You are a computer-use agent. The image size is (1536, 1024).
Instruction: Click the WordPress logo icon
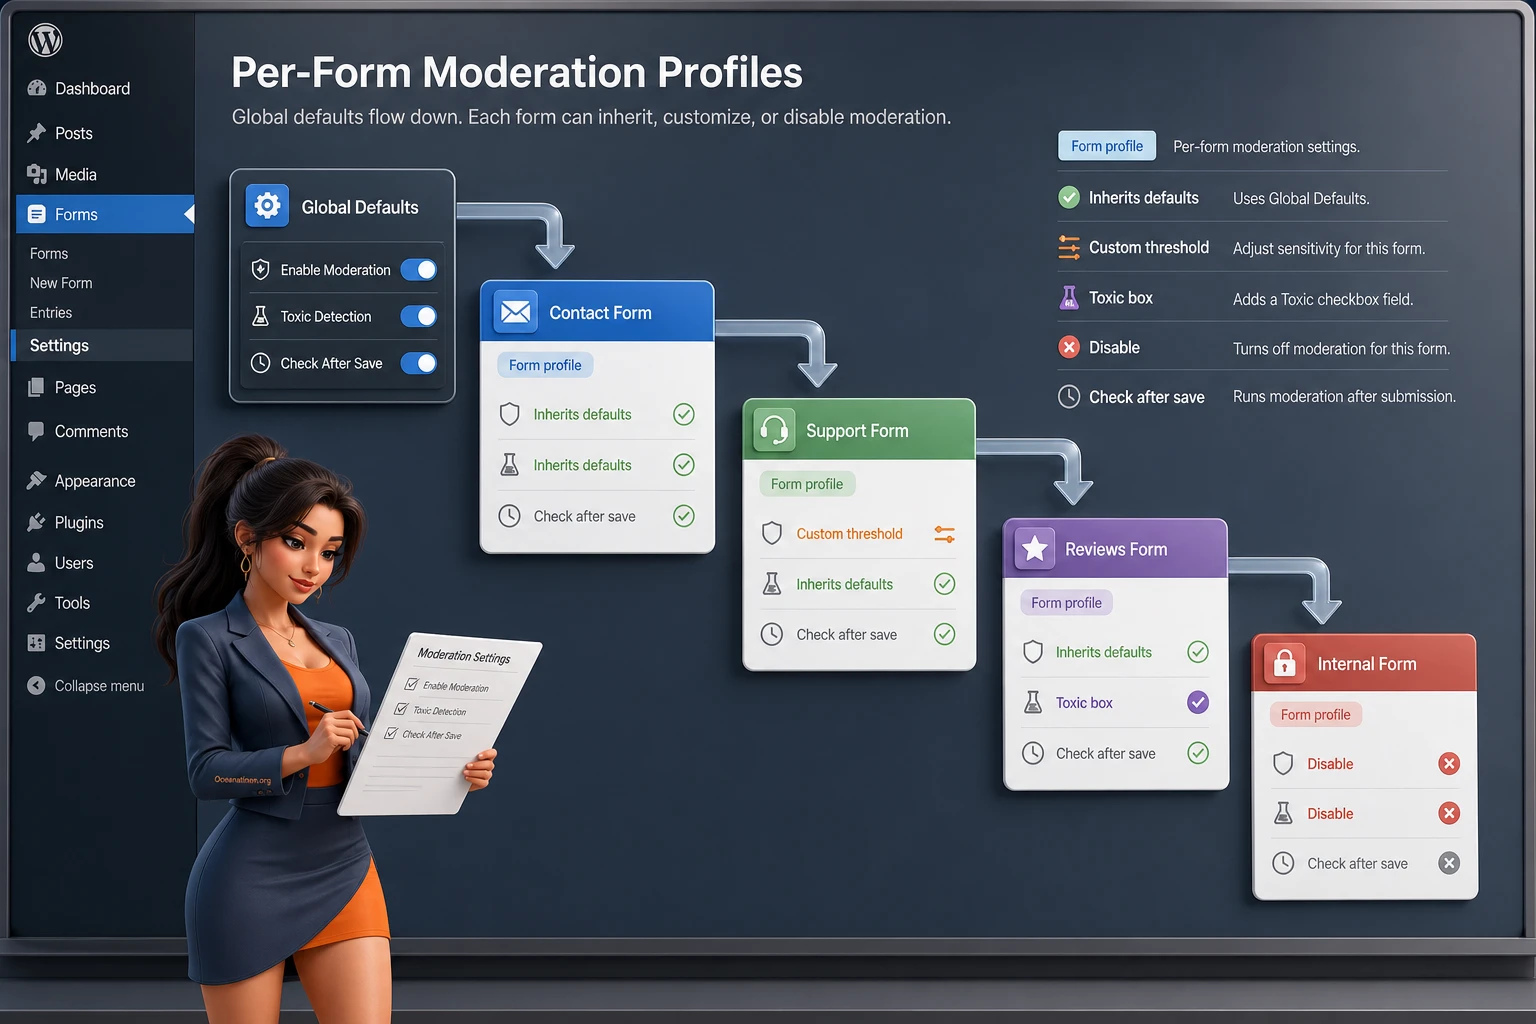coord(46,40)
